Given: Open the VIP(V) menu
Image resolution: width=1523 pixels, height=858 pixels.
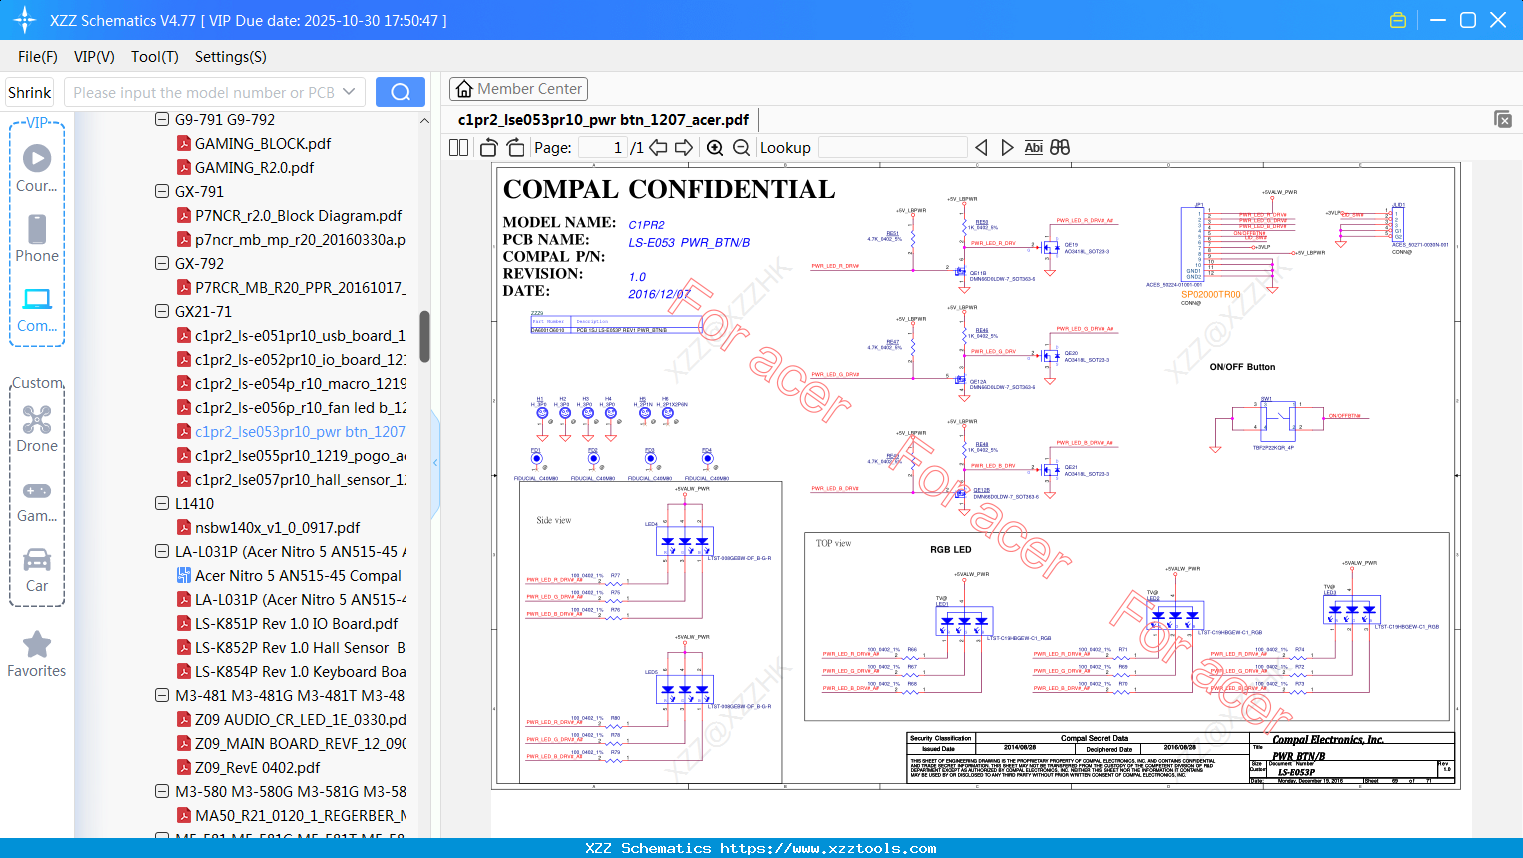Looking at the screenshot, I should (94, 57).
